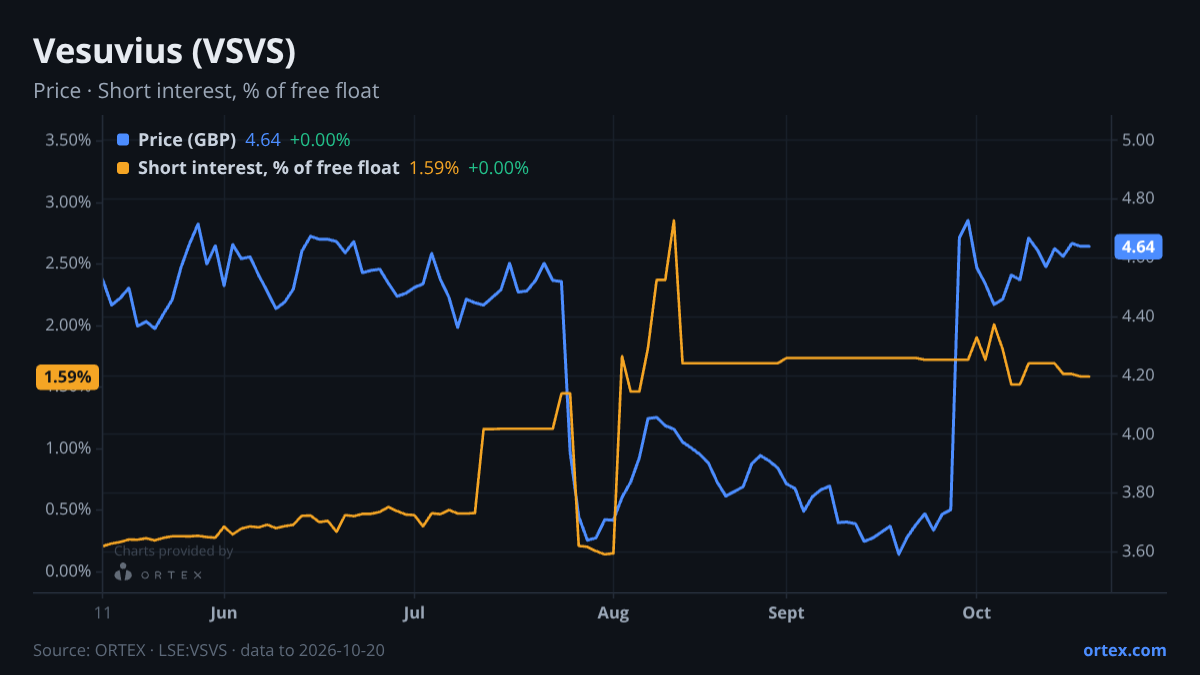Click the Aug x-axis label
This screenshot has height=675, width=1200.
(613, 612)
